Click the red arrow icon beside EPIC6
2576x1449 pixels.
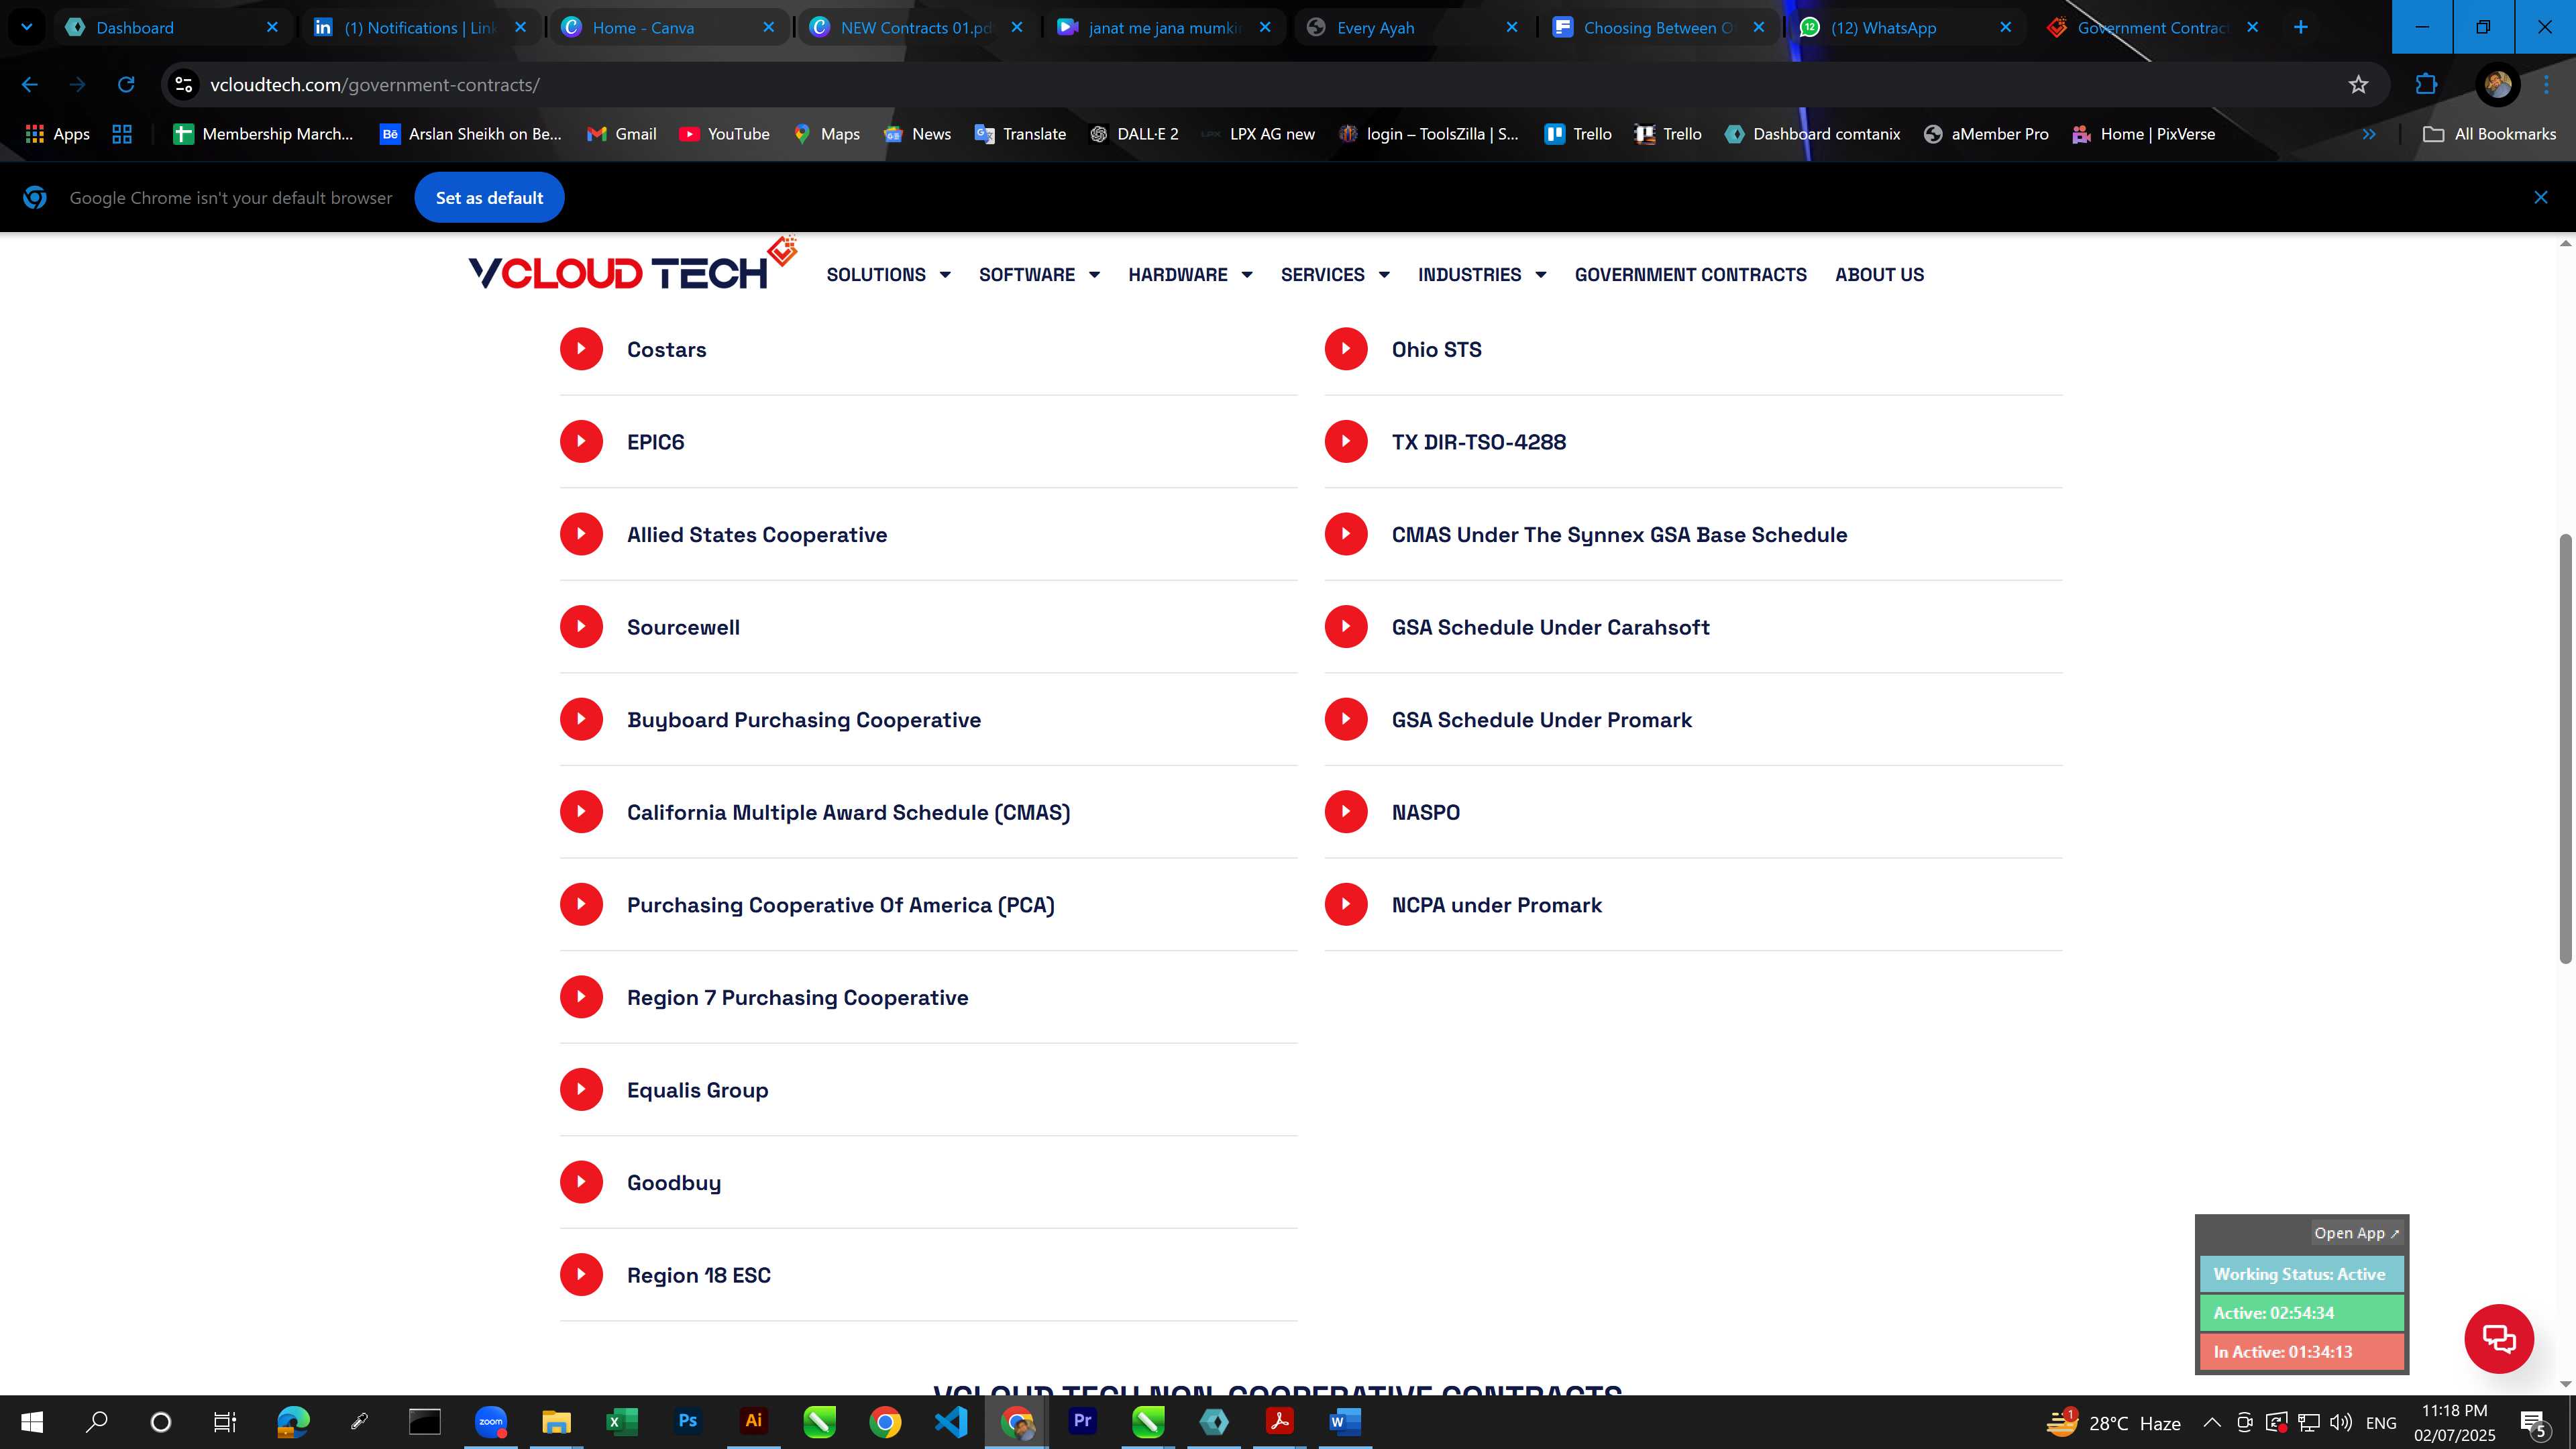pos(581,441)
